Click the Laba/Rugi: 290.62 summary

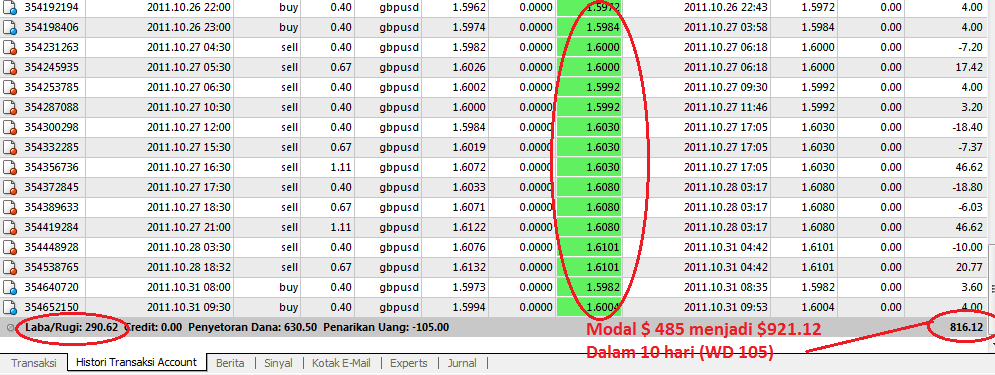point(72,328)
